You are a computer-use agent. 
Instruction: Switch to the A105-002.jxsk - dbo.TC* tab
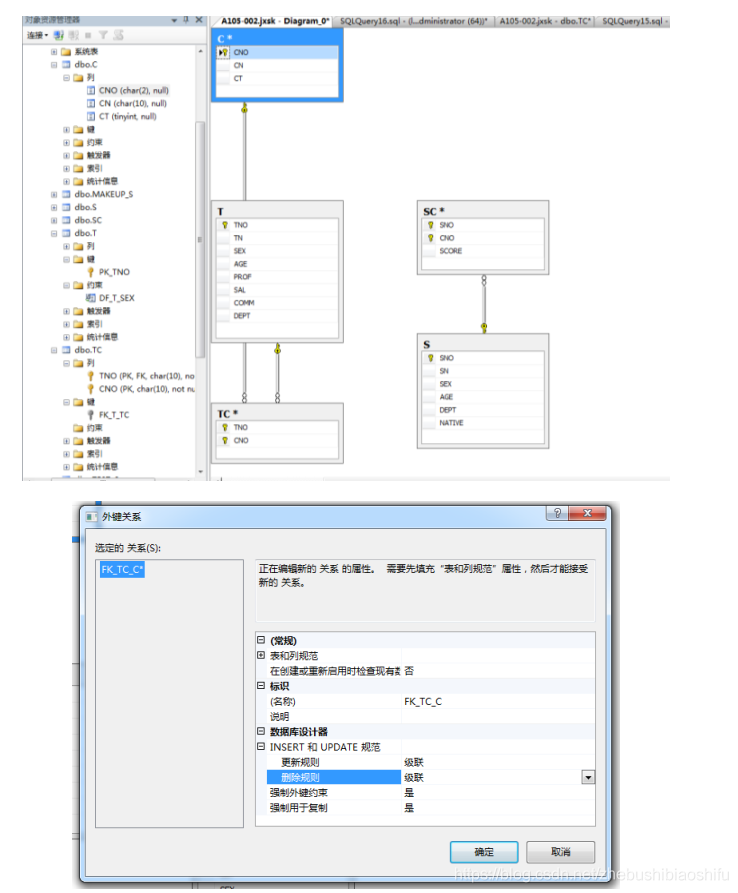(x=546, y=21)
